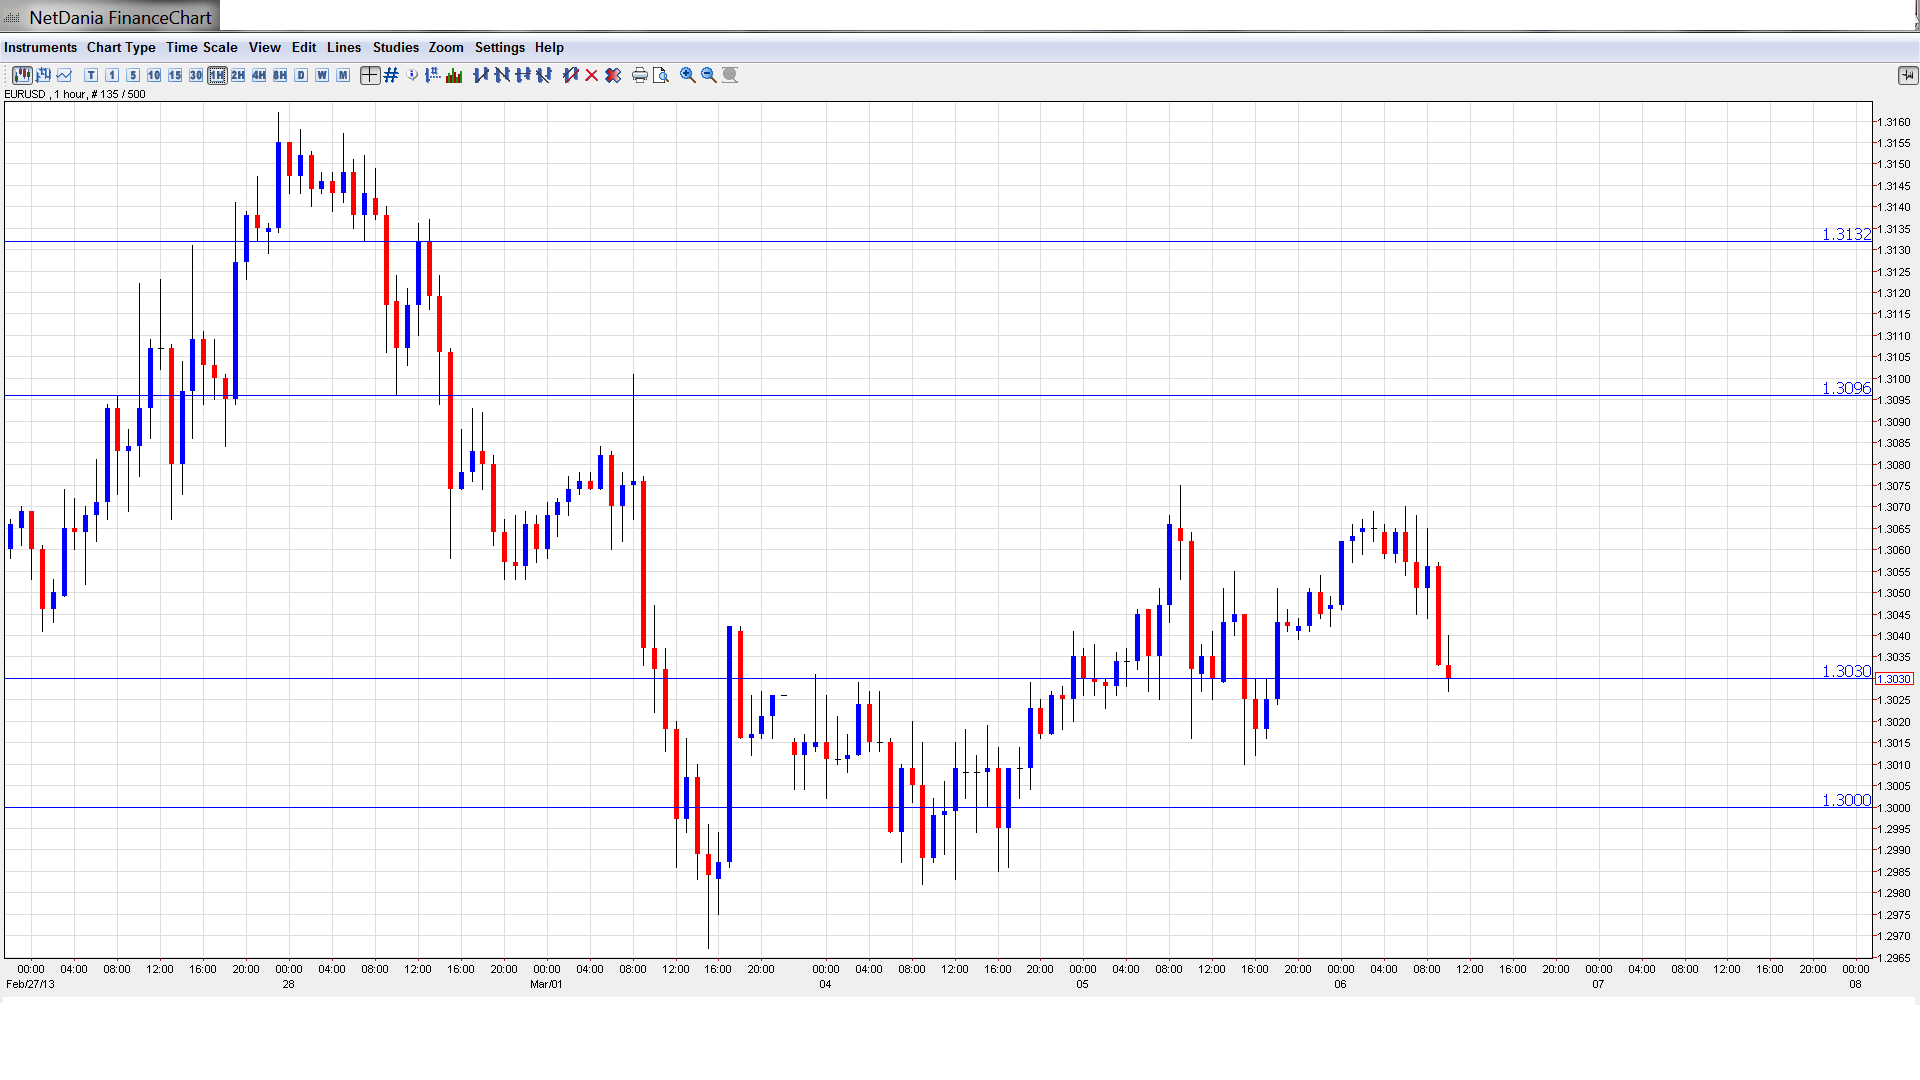1920x1080 pixels.
Task: Open the print preview icon
Action: click(661, 75)
